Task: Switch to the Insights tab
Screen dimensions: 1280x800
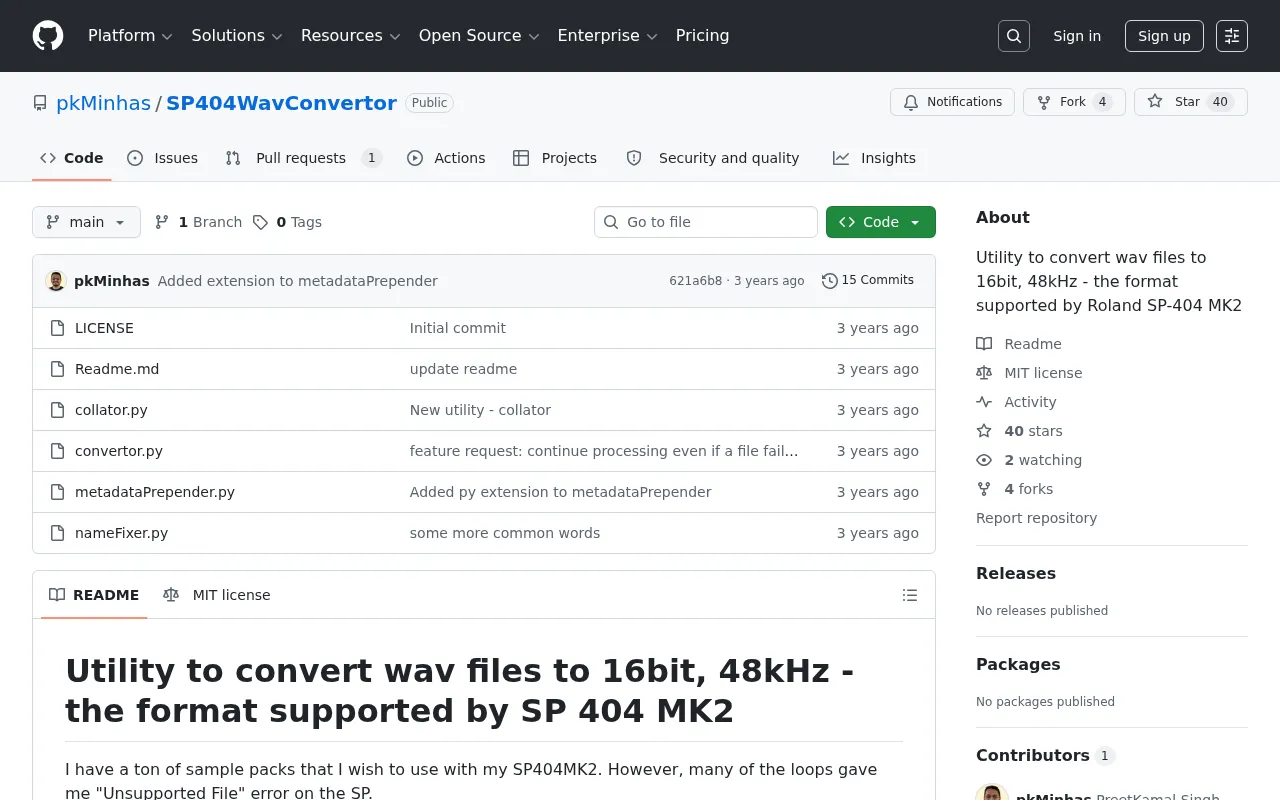Action: (x=874, y=158)
